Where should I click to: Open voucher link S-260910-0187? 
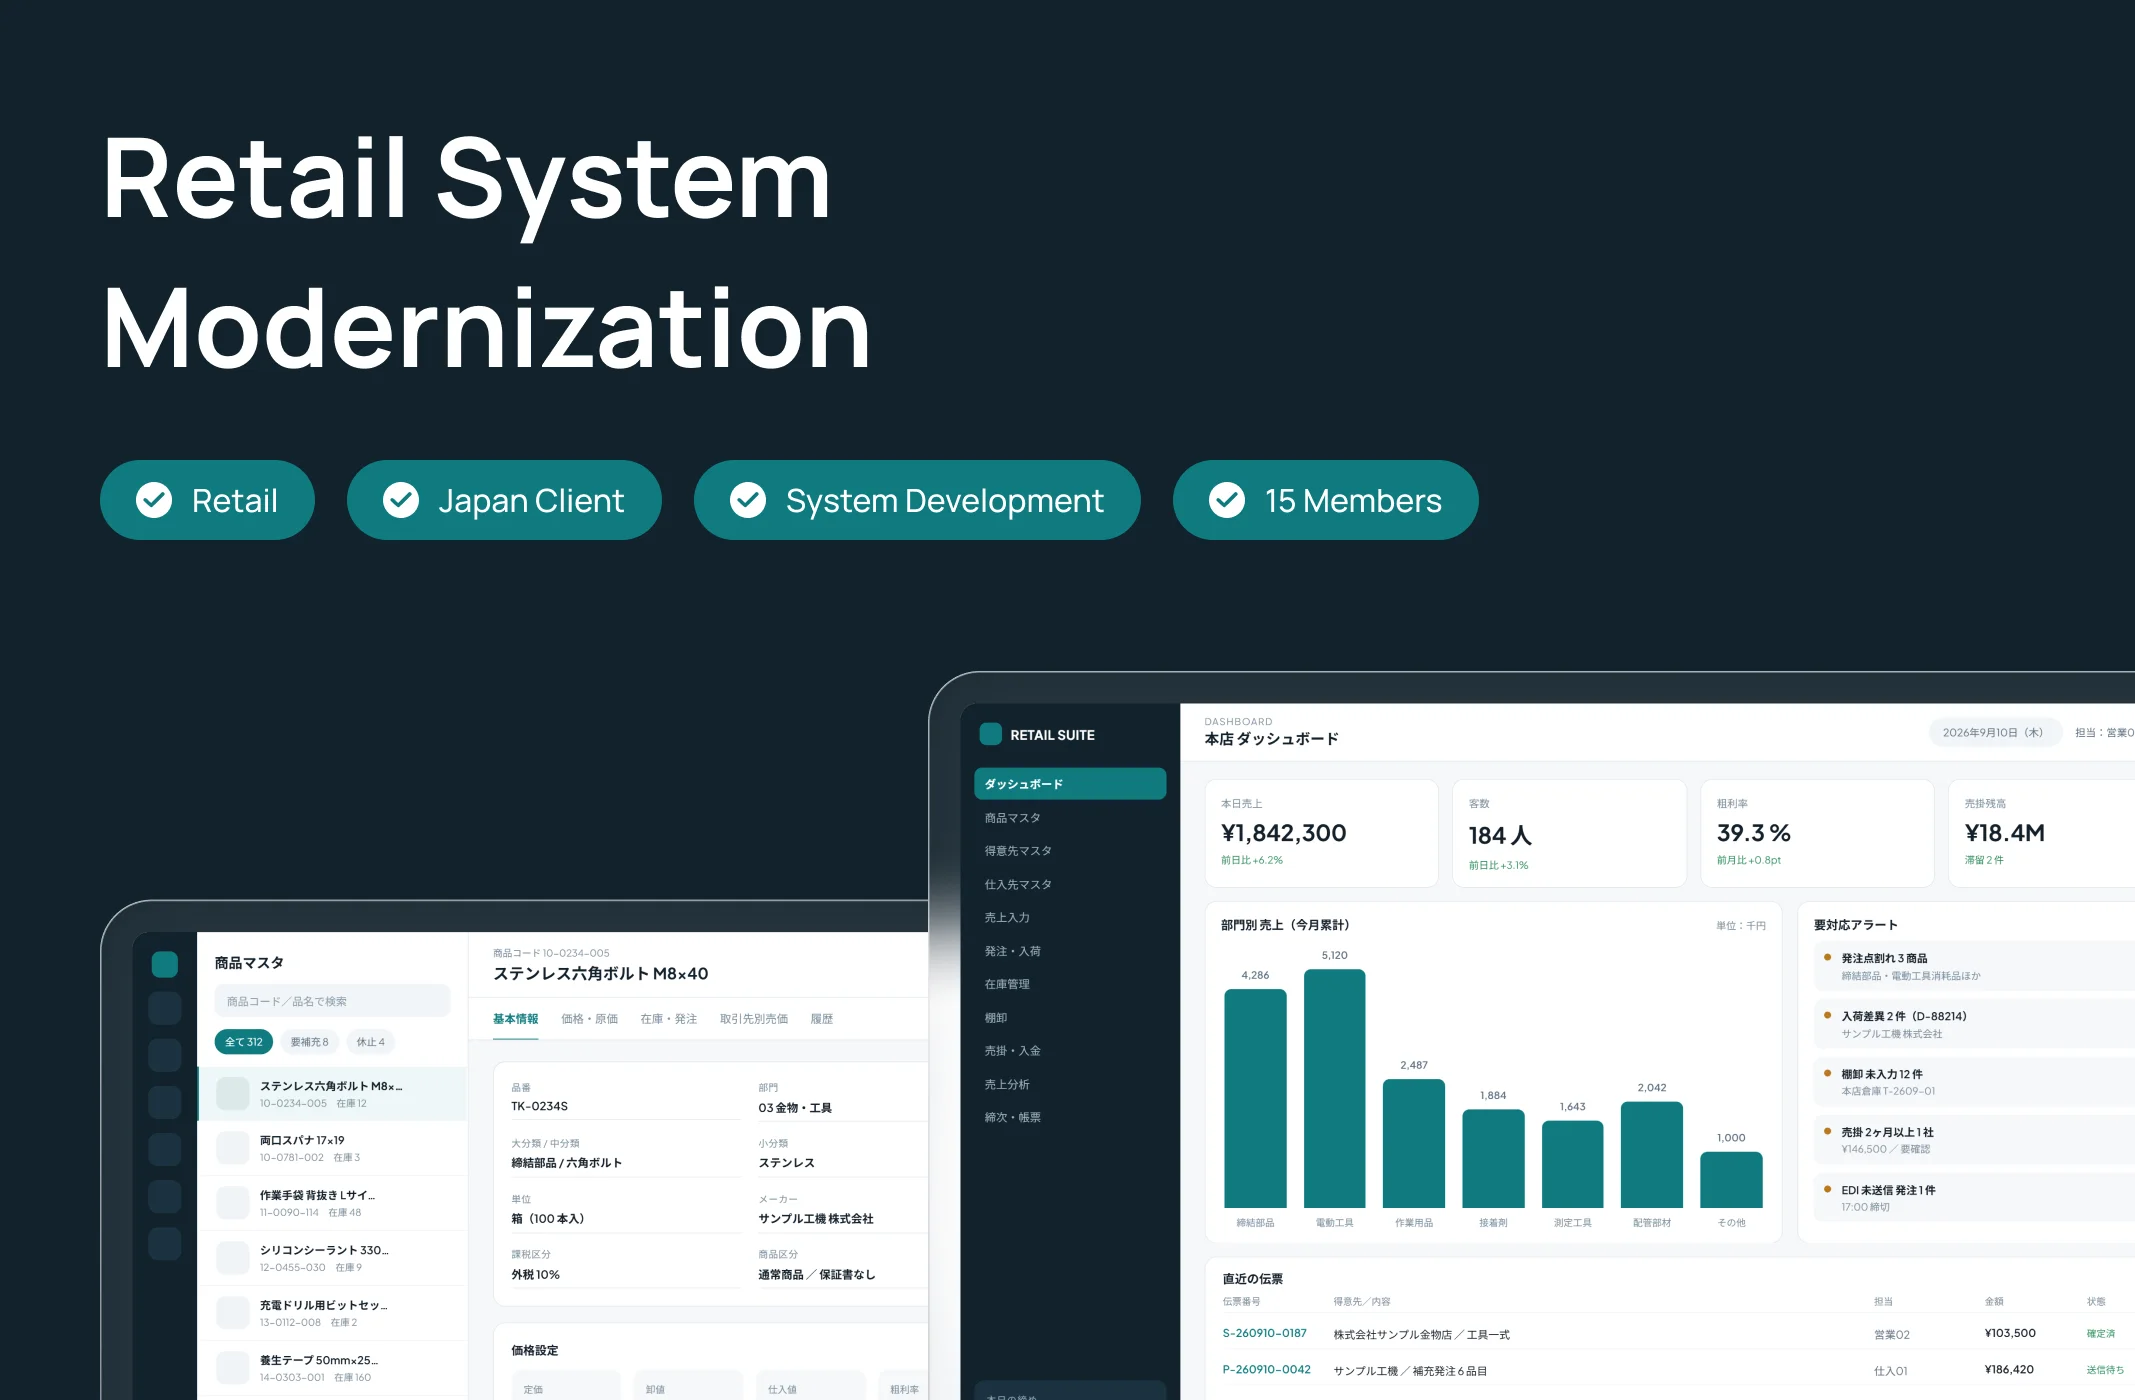tap(1264, 1333)
